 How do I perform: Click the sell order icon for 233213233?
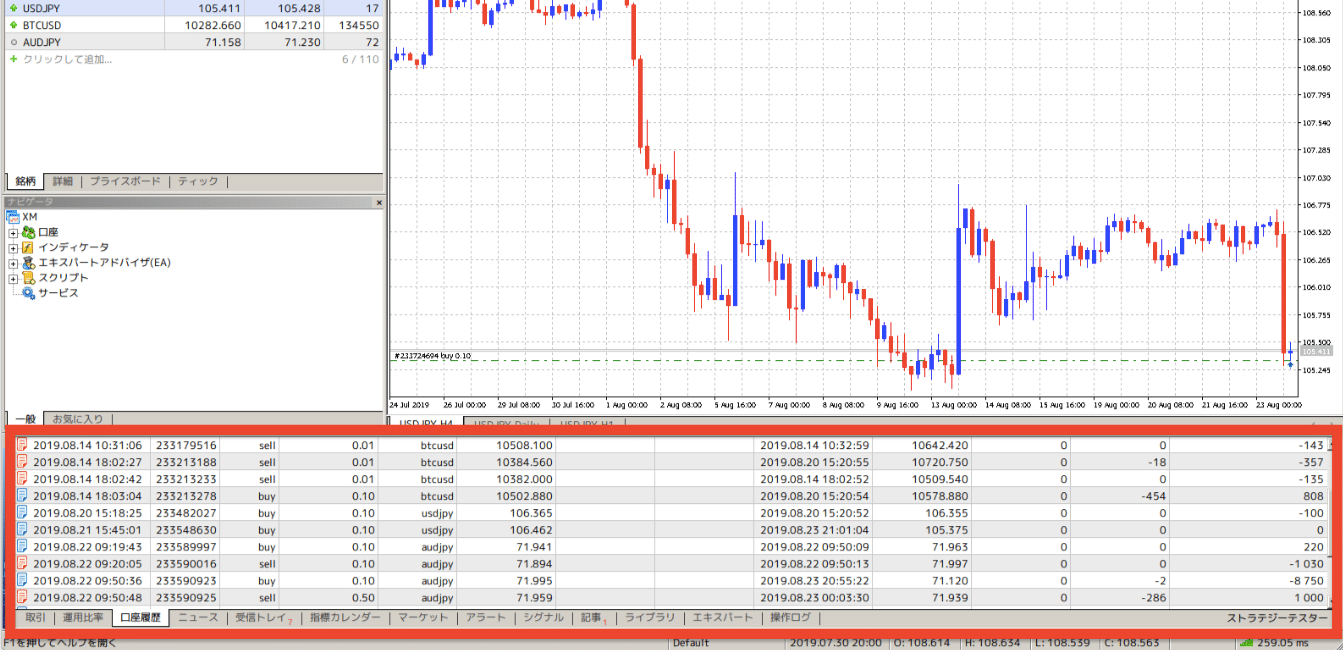pos(22,479)
